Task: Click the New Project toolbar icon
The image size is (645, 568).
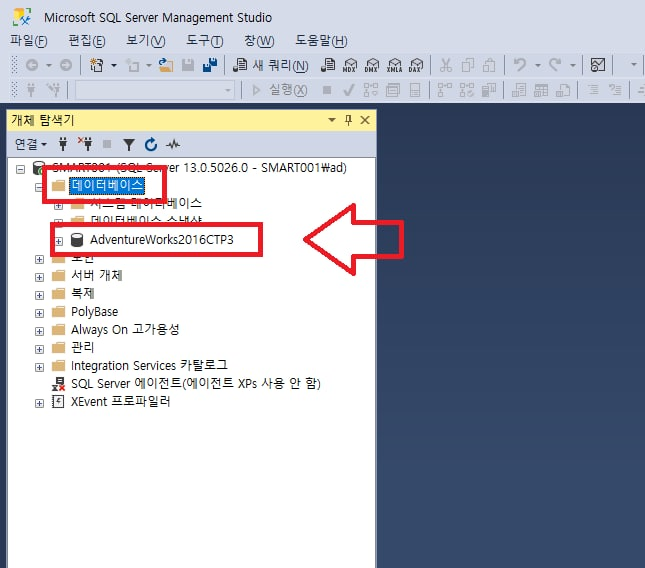Action: [x=97, y=65]
